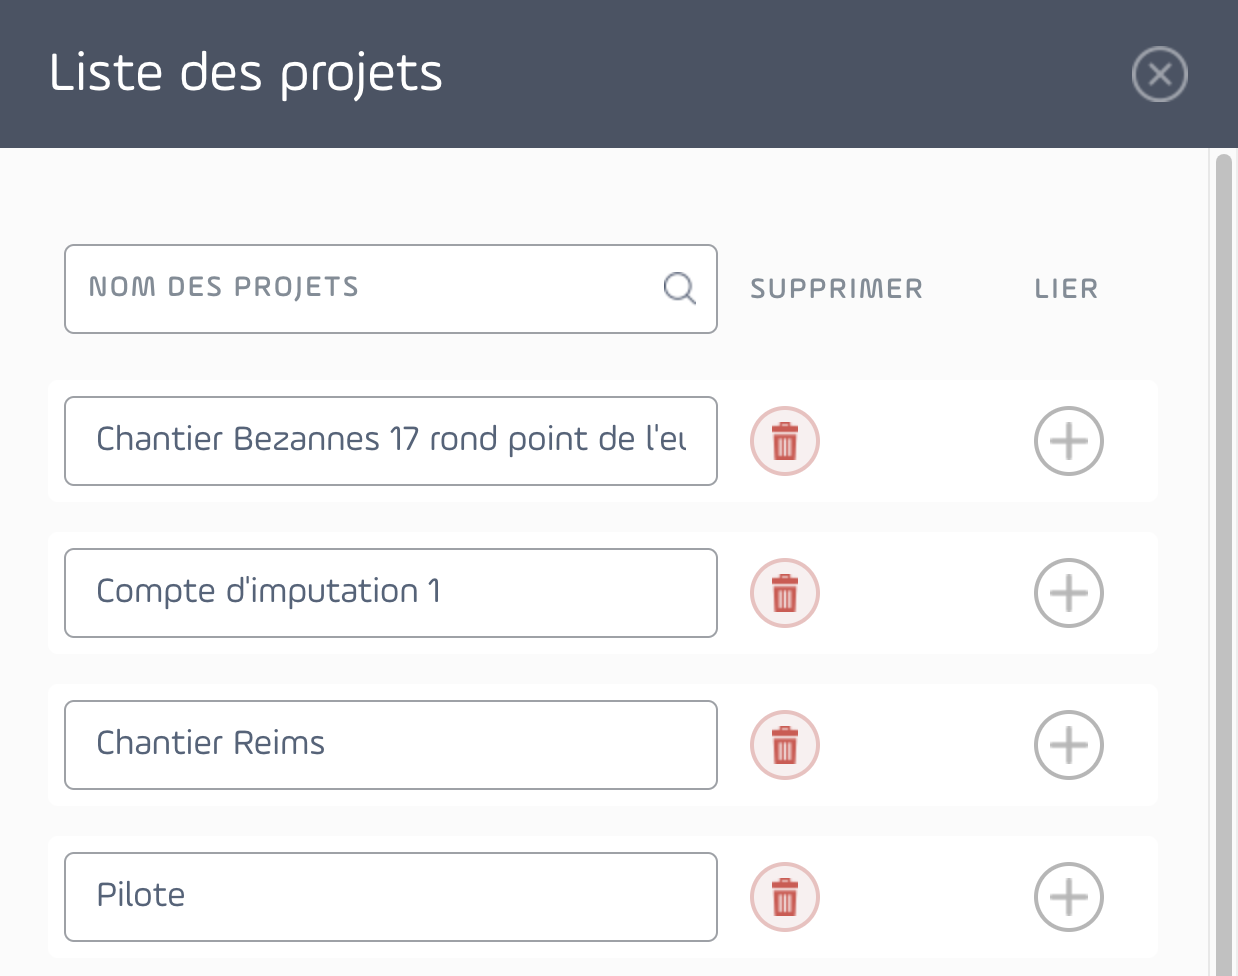This screenshot has height=976, width=1238.
Task: Delete the Compte d'imputation 1 project
Action: (x=785, y=593)
